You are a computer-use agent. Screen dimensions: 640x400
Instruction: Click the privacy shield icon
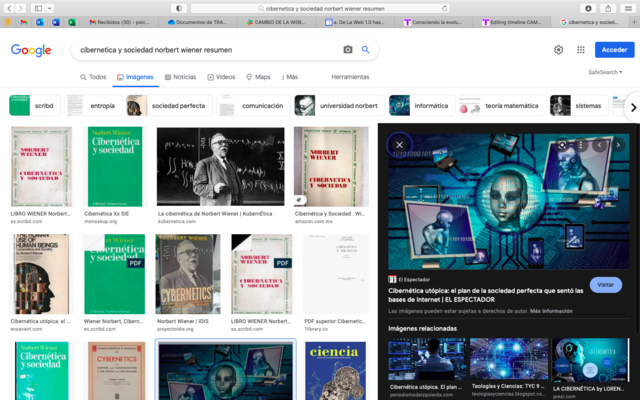pos(179,8)
